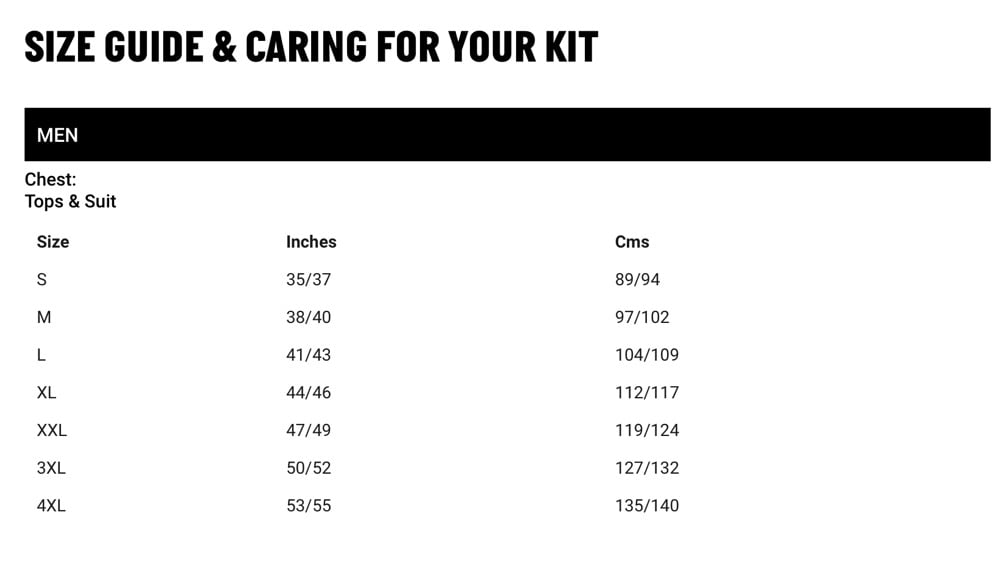Click the MEN section header bar

(x=507, y=135)
